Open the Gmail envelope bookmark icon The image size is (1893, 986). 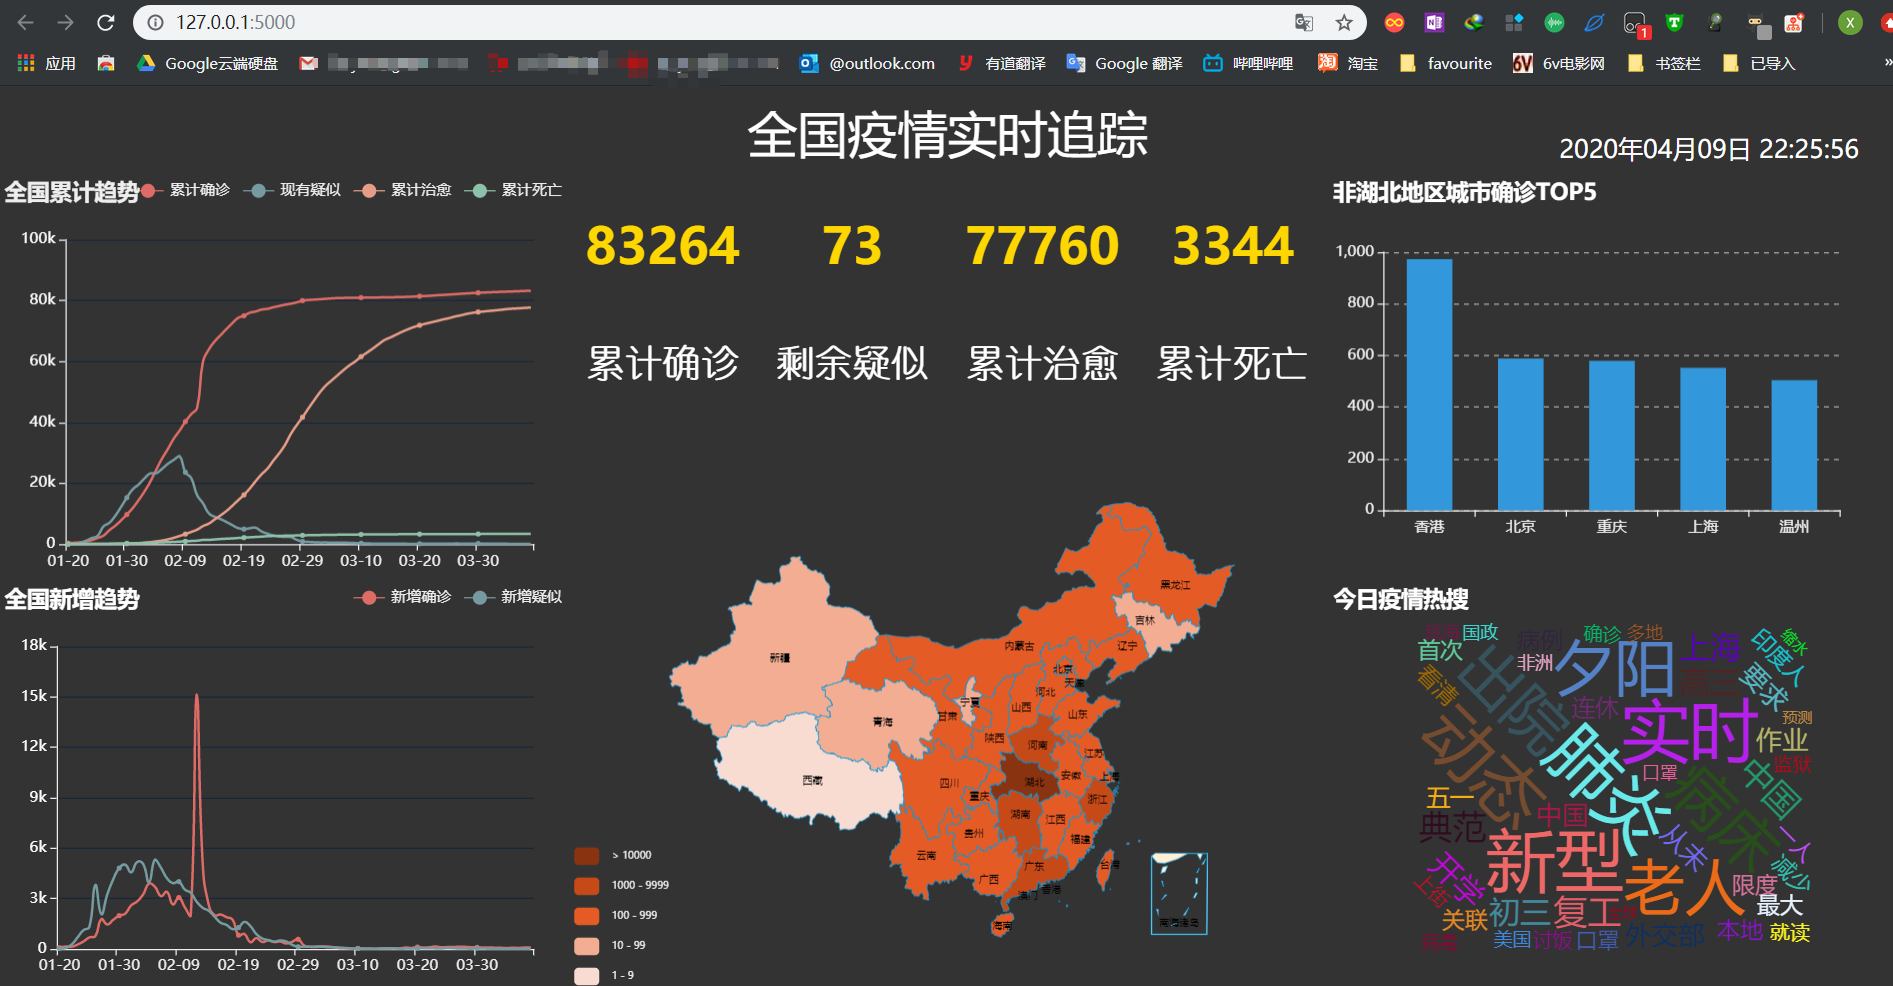(309, 63)
